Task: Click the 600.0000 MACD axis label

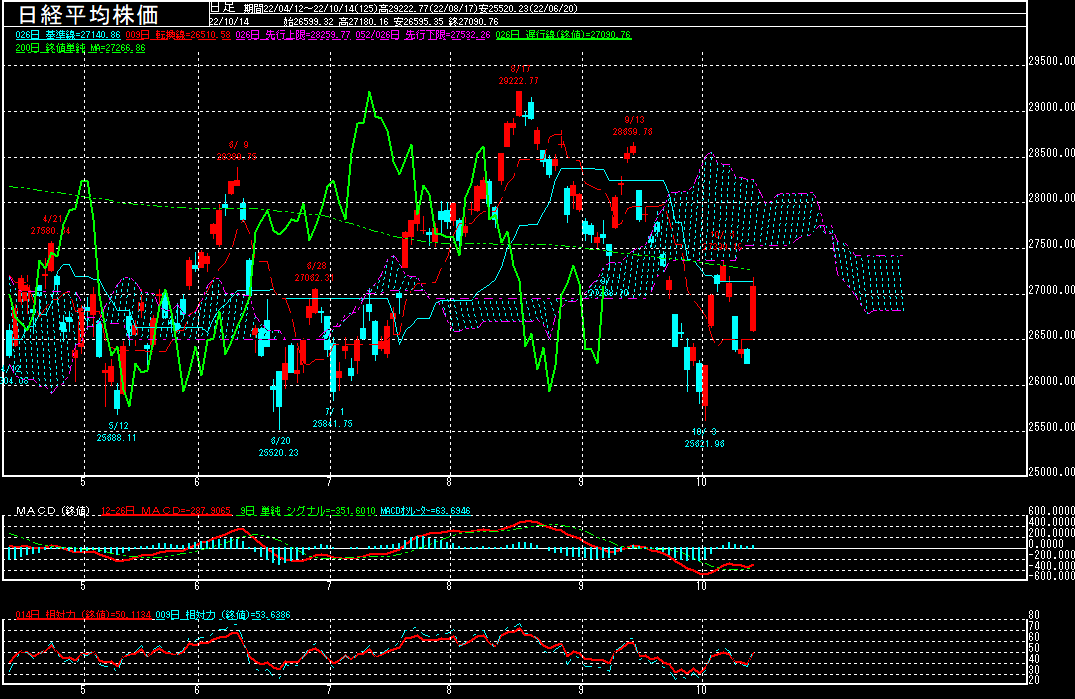Action: (x=1051, y=511)
